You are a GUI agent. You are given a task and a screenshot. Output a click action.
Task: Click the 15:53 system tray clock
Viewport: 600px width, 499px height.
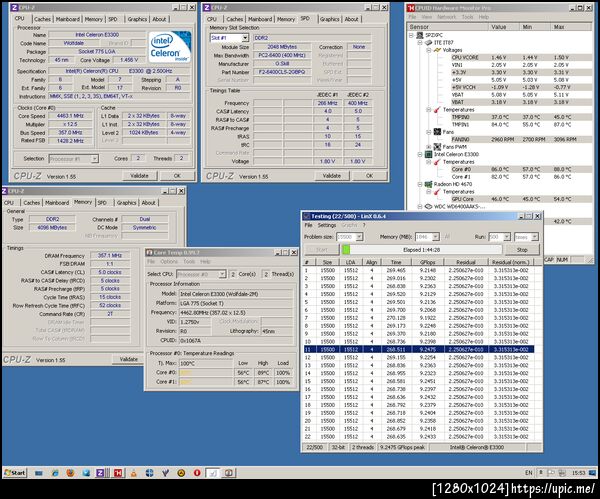coord(578,473)
